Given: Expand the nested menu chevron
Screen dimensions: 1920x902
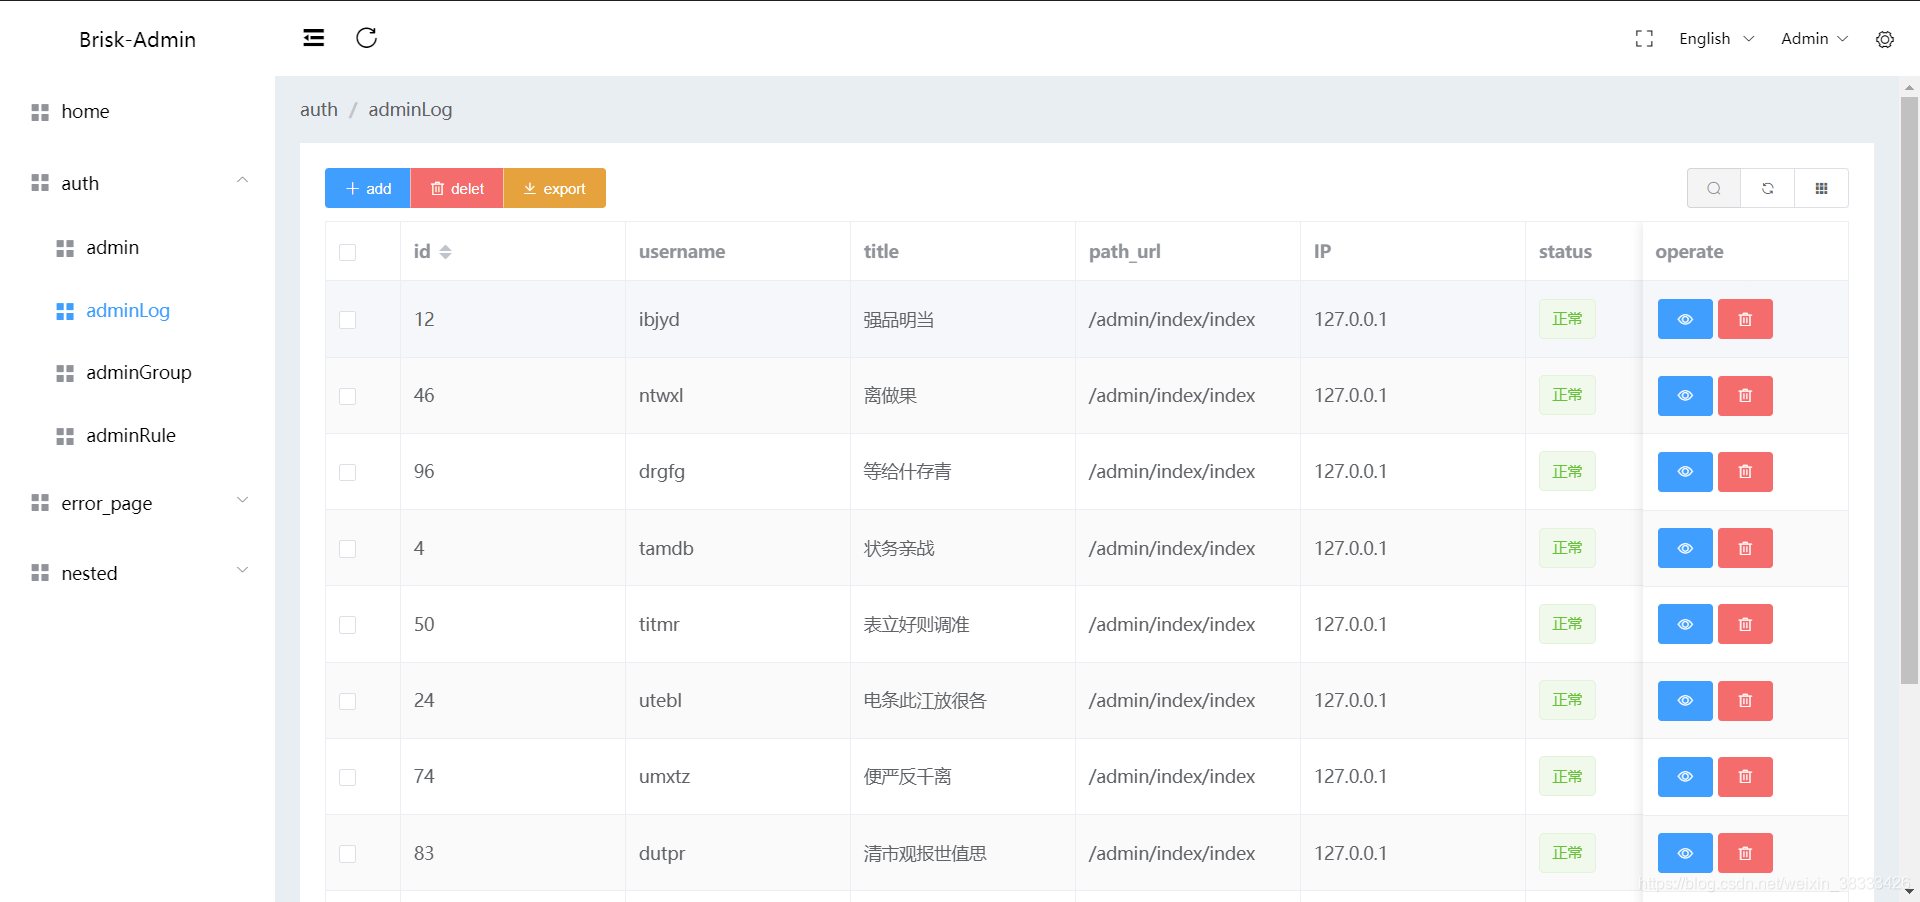Looking at the screenshot, I should 242,570.
